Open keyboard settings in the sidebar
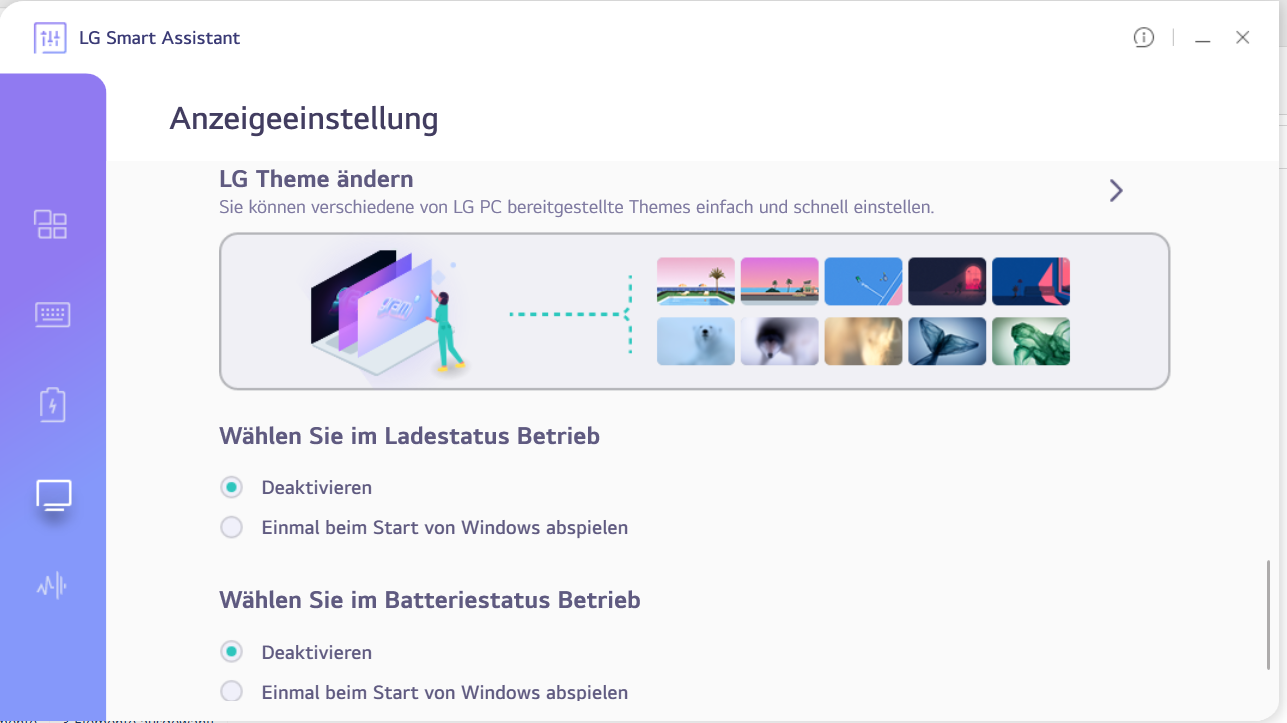 52,315
